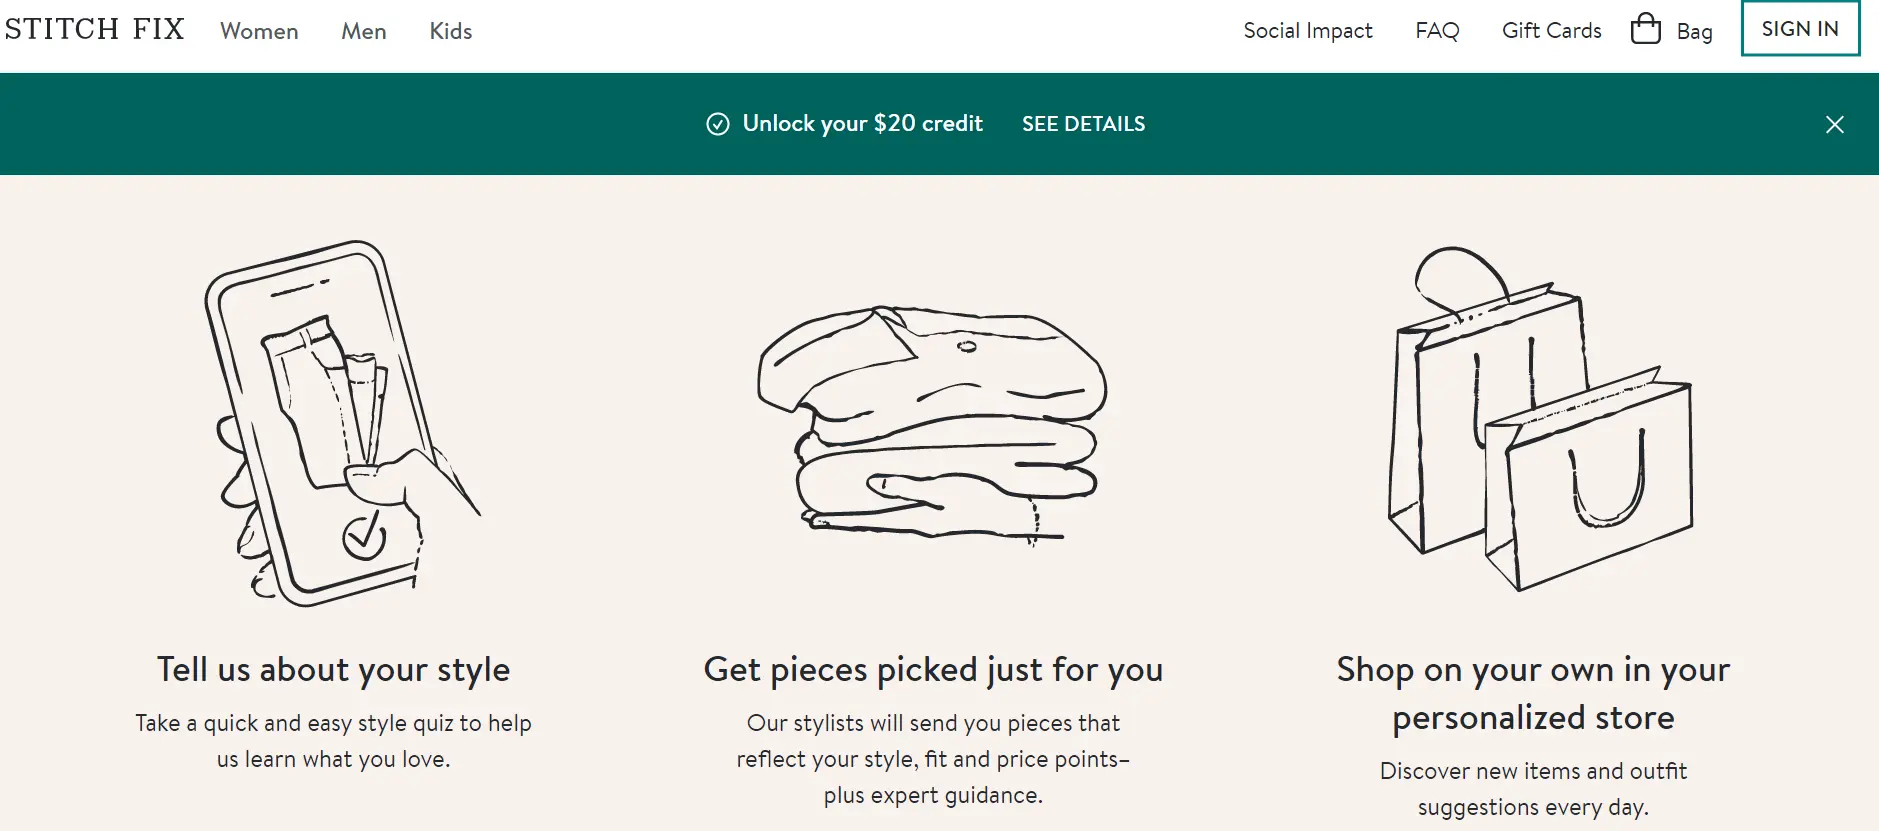The height and width of the screenshot is (831, 1879).
Task: Click the Bag text label
Action: click(x=1694, y=32)
